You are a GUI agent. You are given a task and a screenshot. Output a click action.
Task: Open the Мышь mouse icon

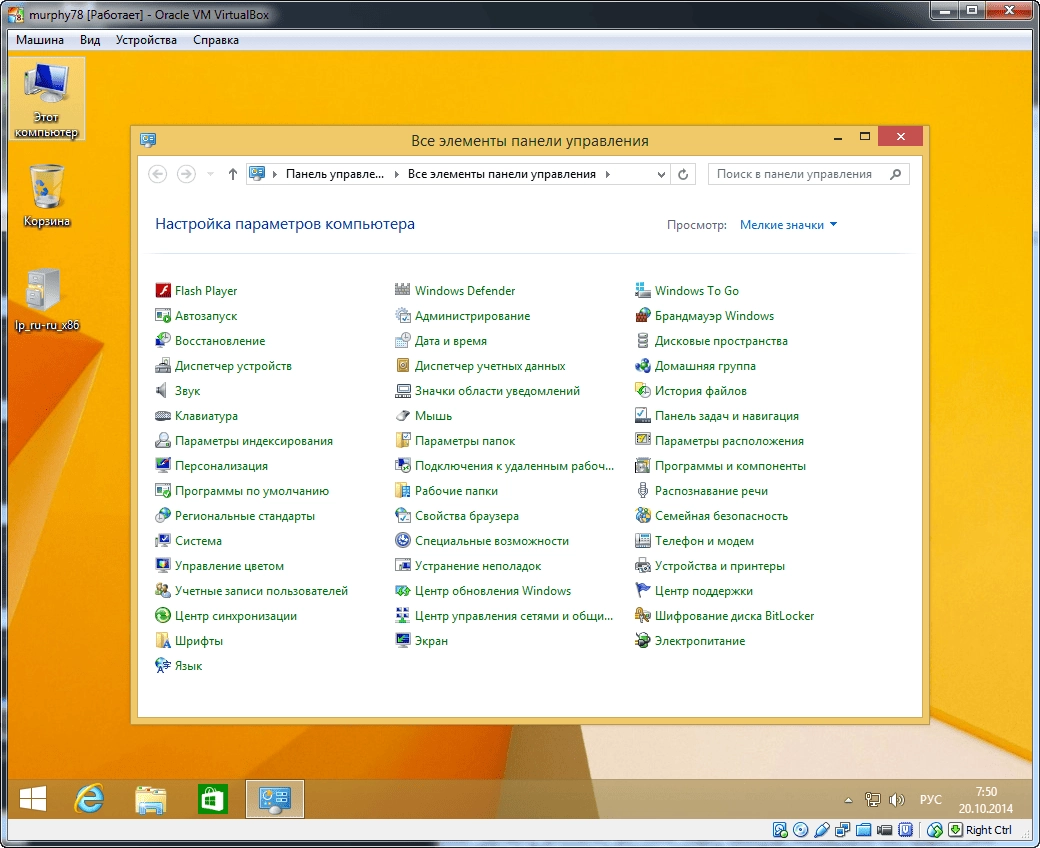click(403, 416)
